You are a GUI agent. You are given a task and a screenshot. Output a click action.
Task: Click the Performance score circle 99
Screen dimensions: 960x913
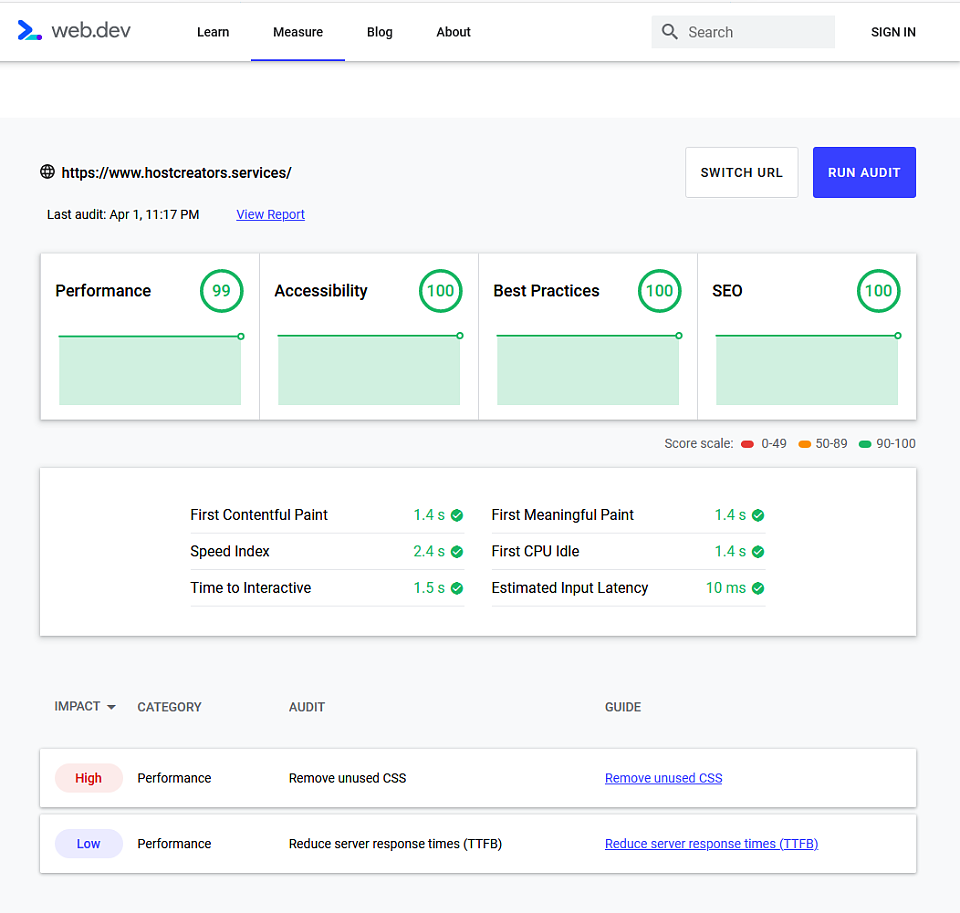tap(221, 291)
